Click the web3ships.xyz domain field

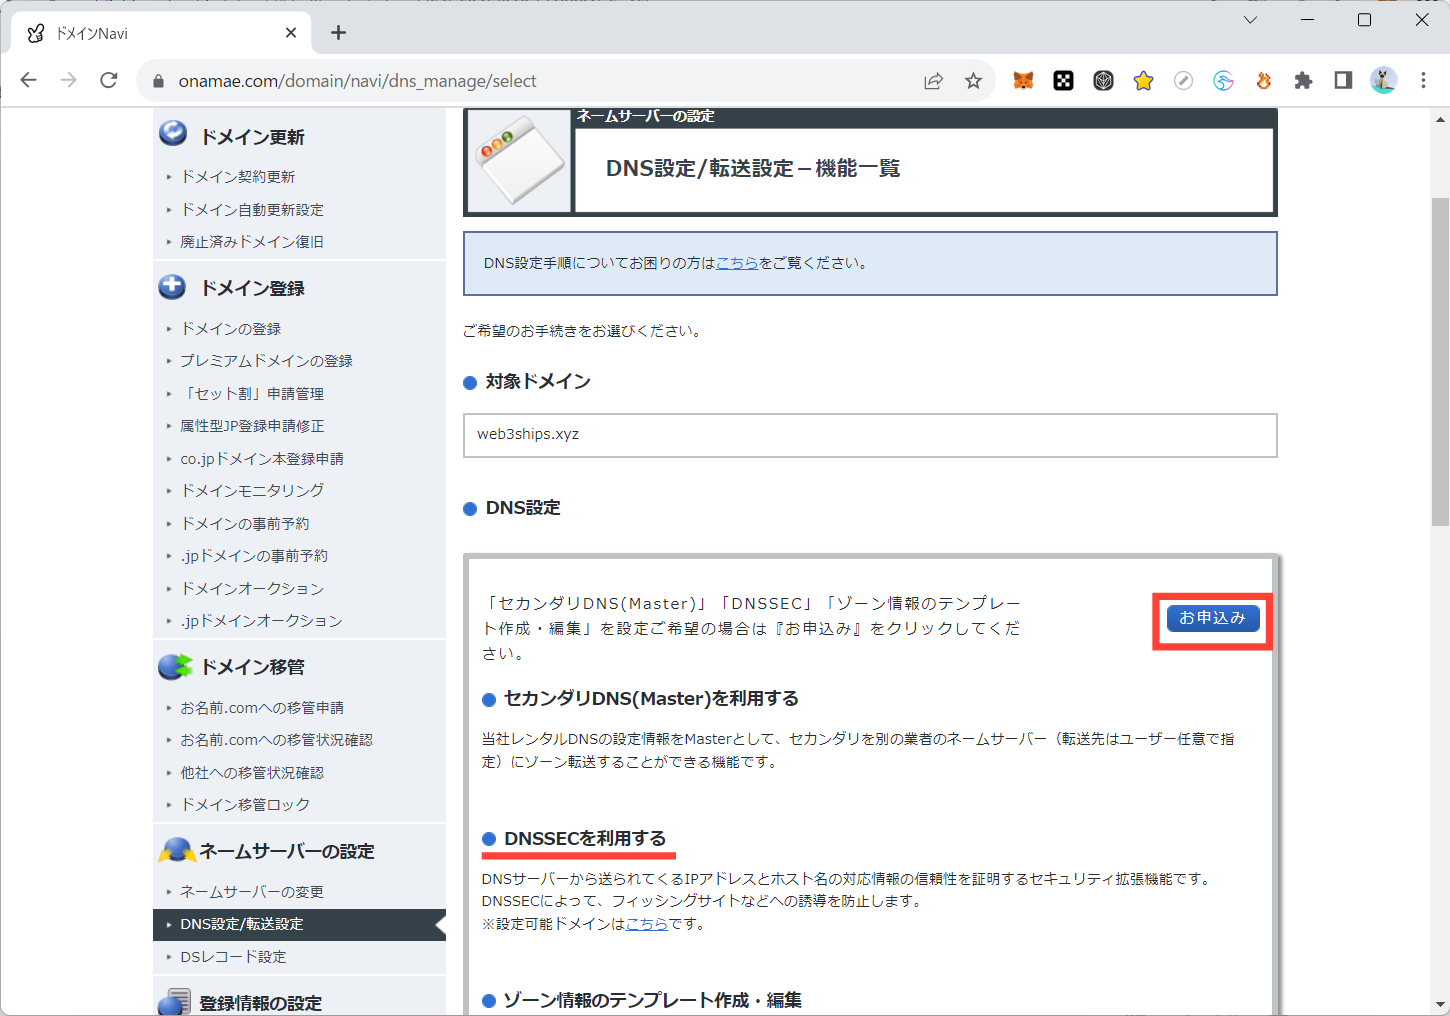[x=869, y=435]
